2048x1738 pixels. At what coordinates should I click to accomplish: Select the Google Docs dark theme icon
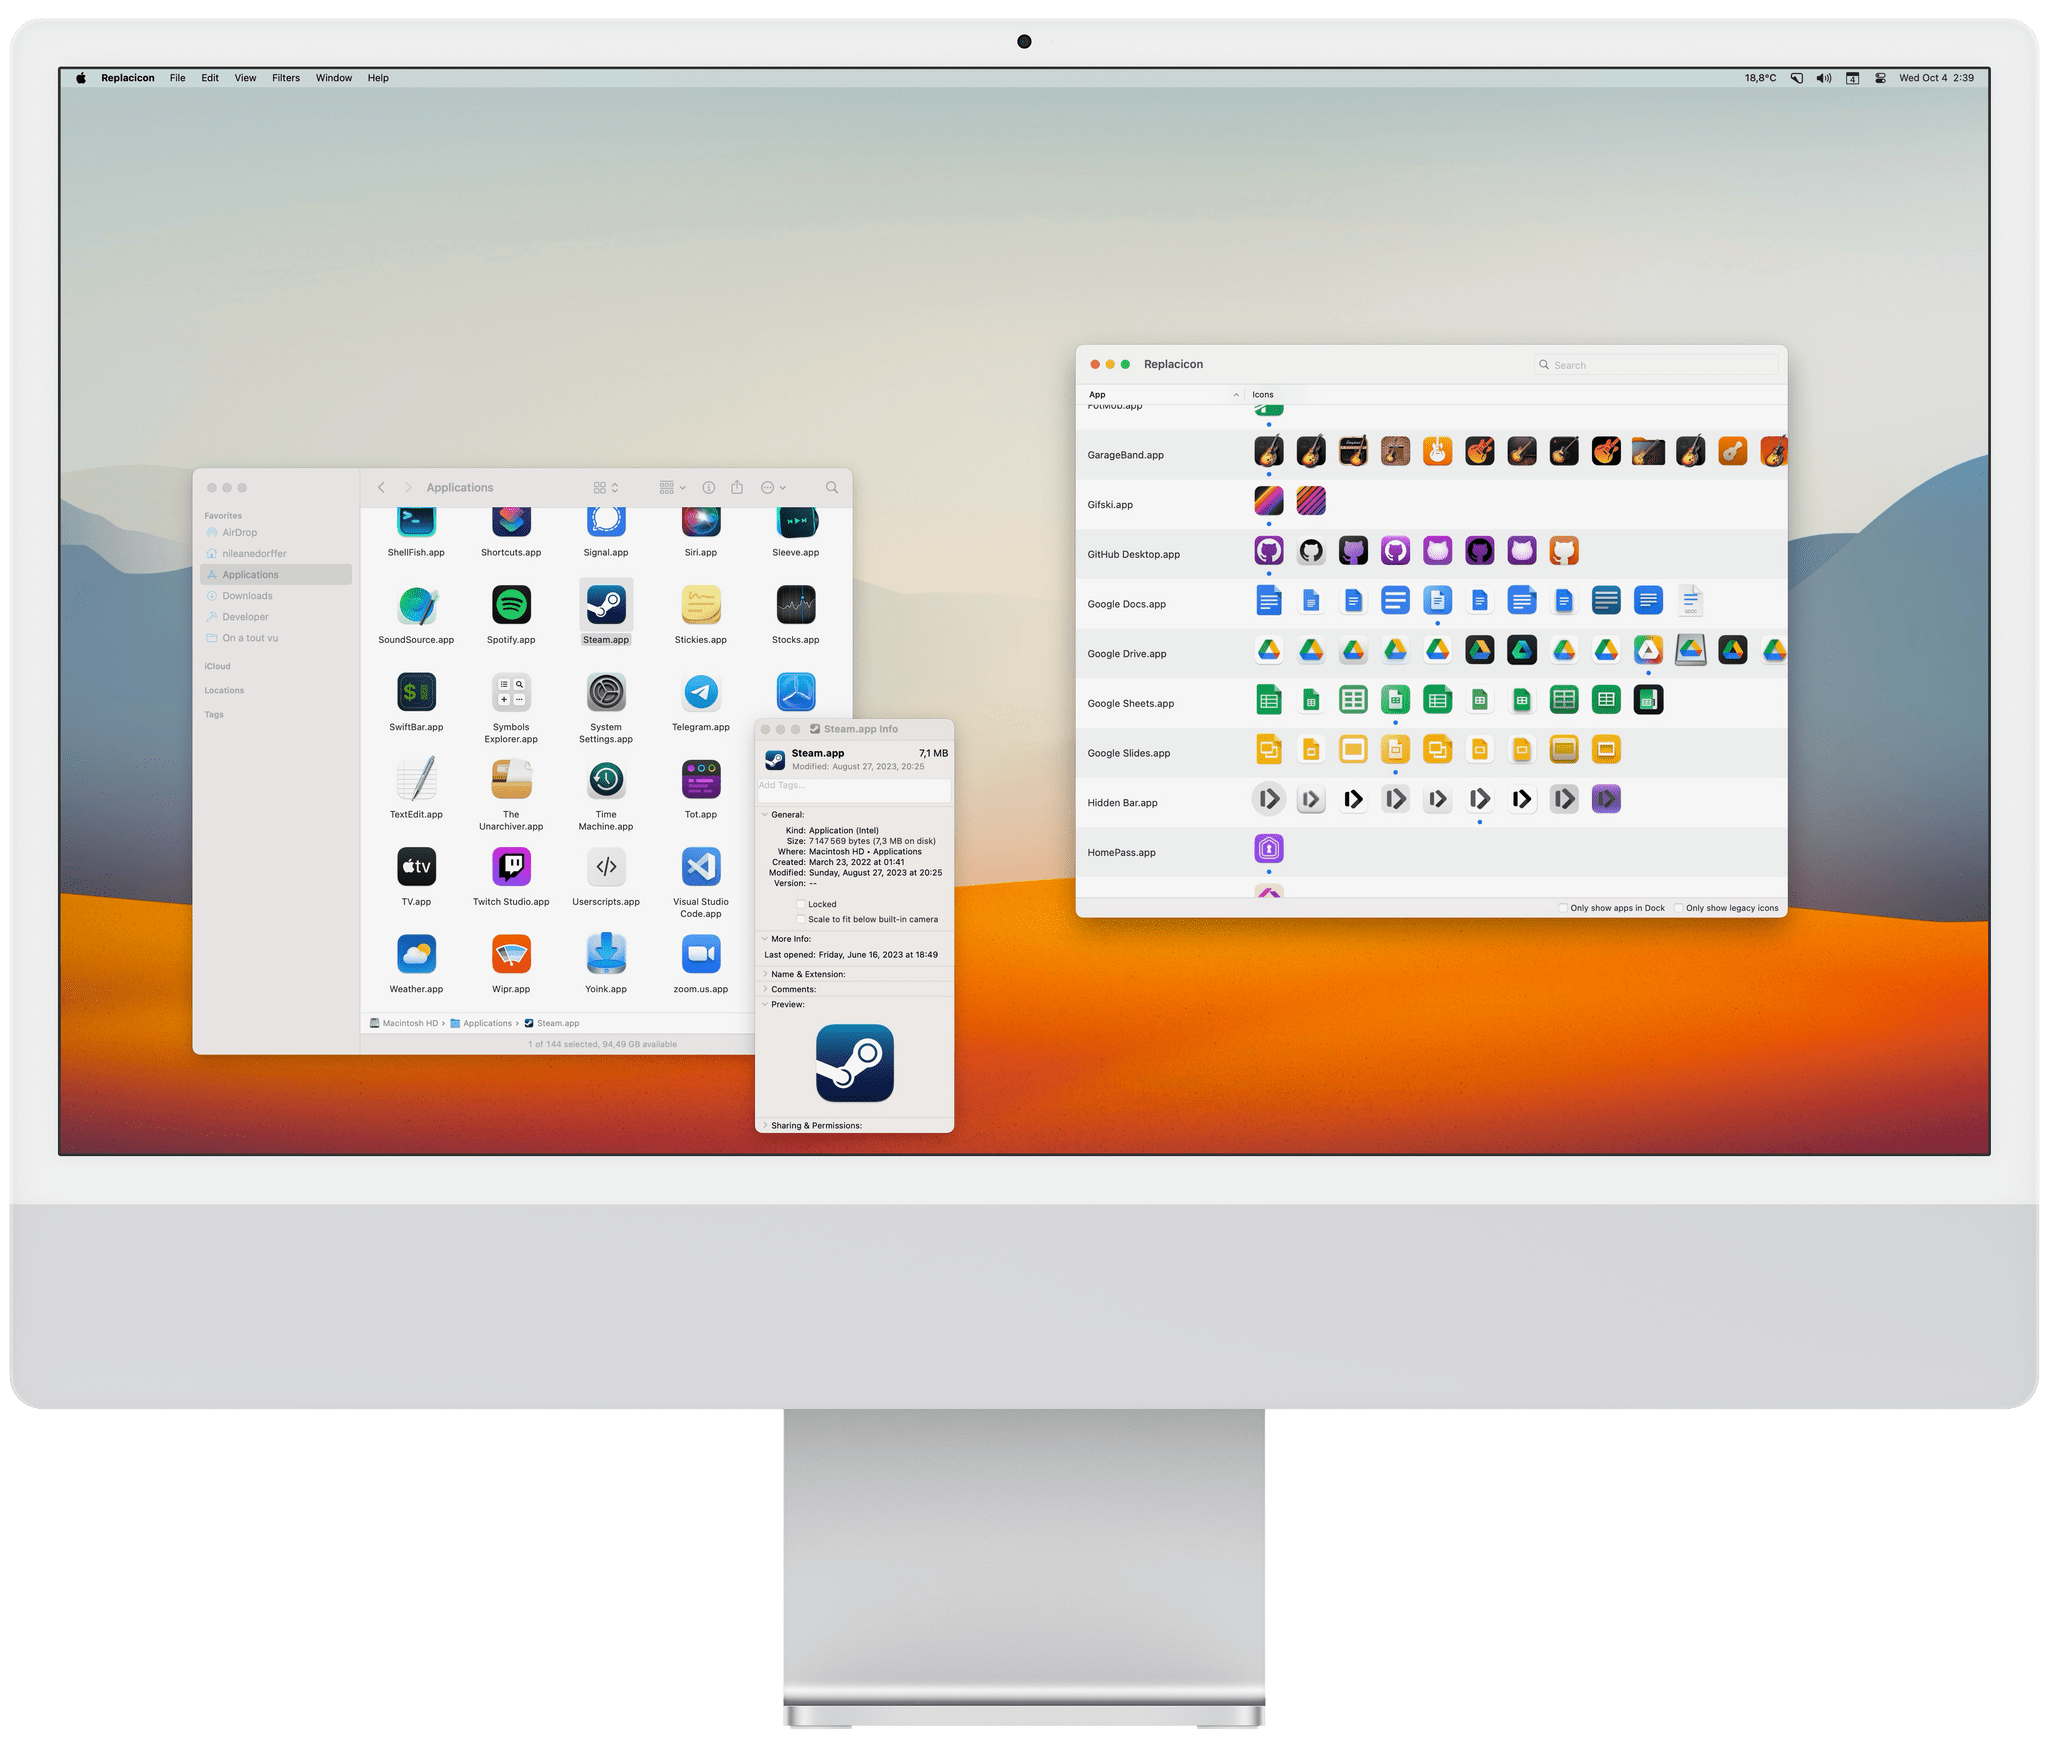1607,602
